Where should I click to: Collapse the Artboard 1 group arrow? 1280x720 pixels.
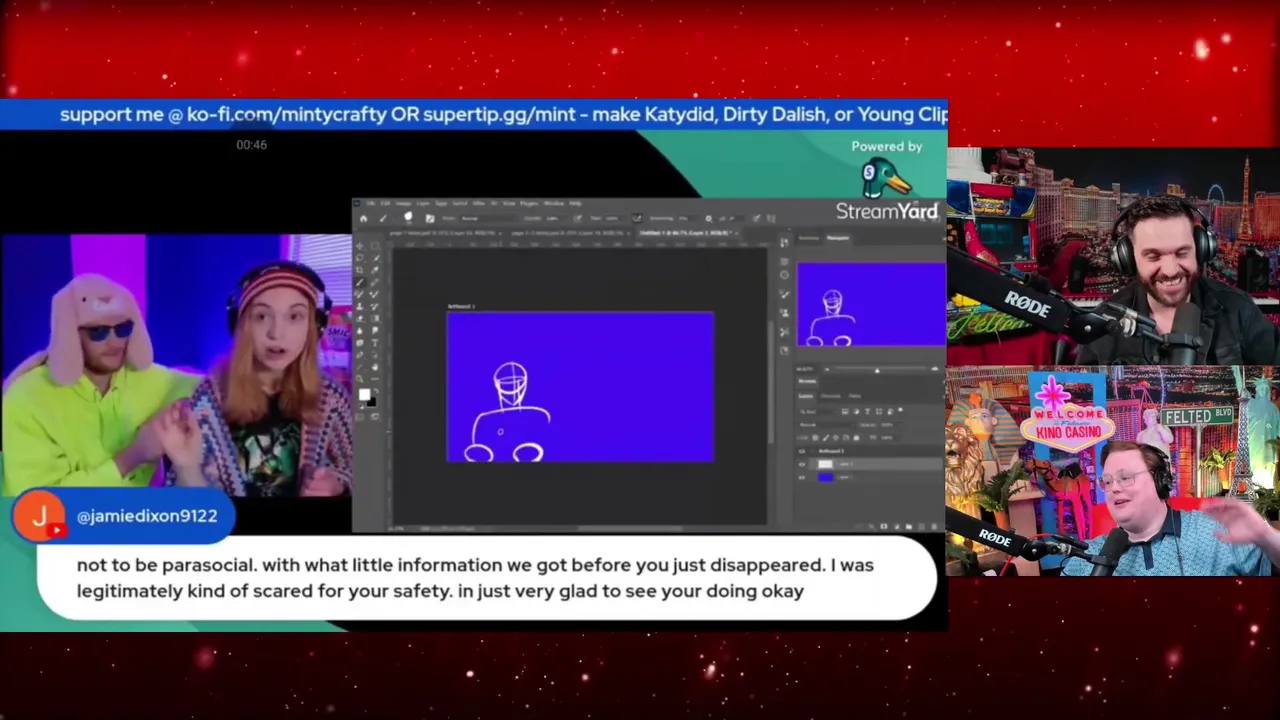tap(813, 451)
